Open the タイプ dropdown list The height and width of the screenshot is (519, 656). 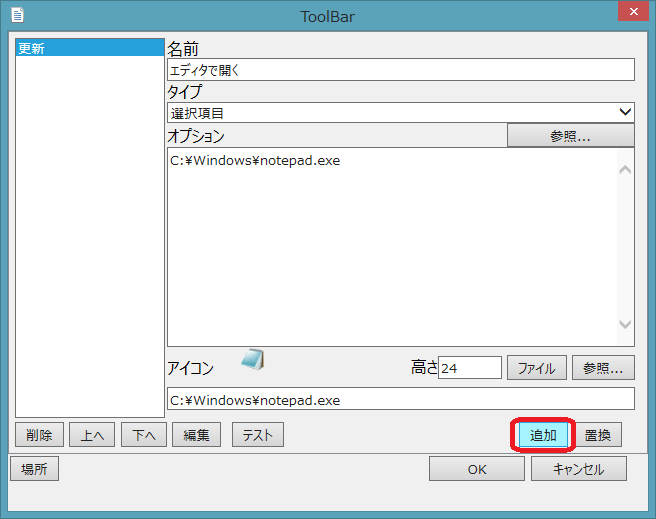400,113
